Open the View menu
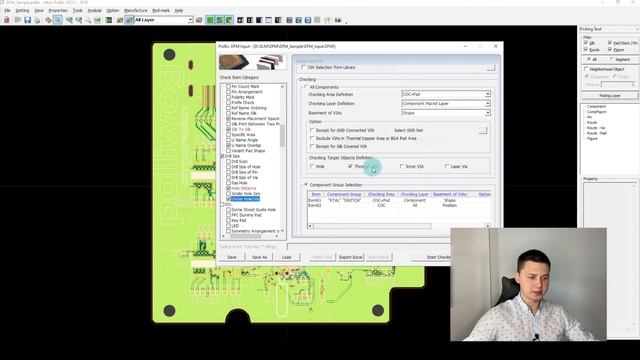Viewport: 640px width, 360px height. (39, 11)
